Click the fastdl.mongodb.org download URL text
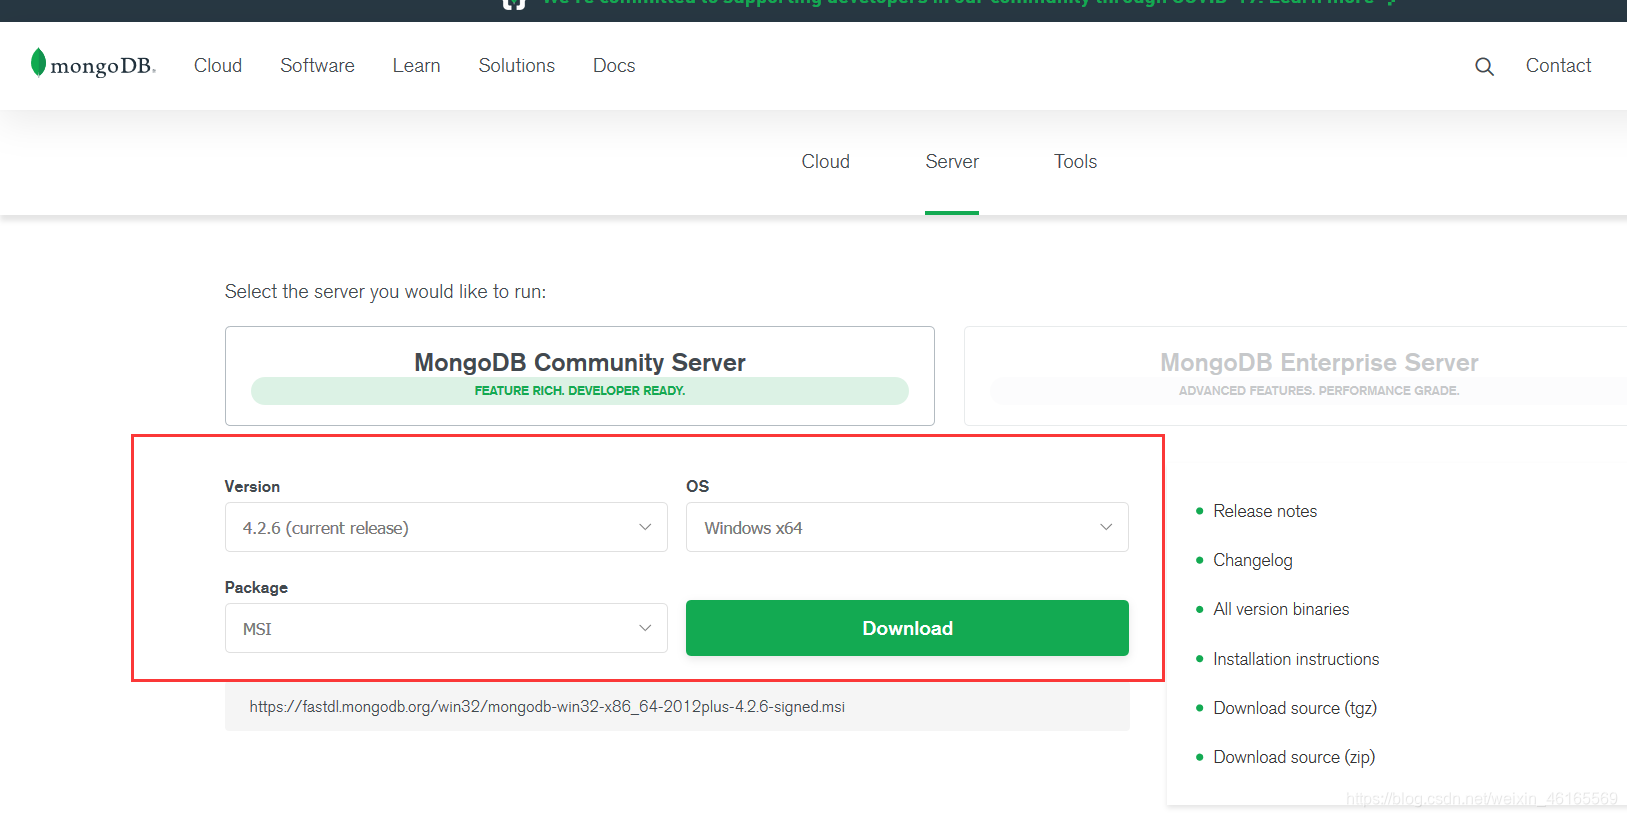Screen dimensions: 1627x817 tap(547, 706)
